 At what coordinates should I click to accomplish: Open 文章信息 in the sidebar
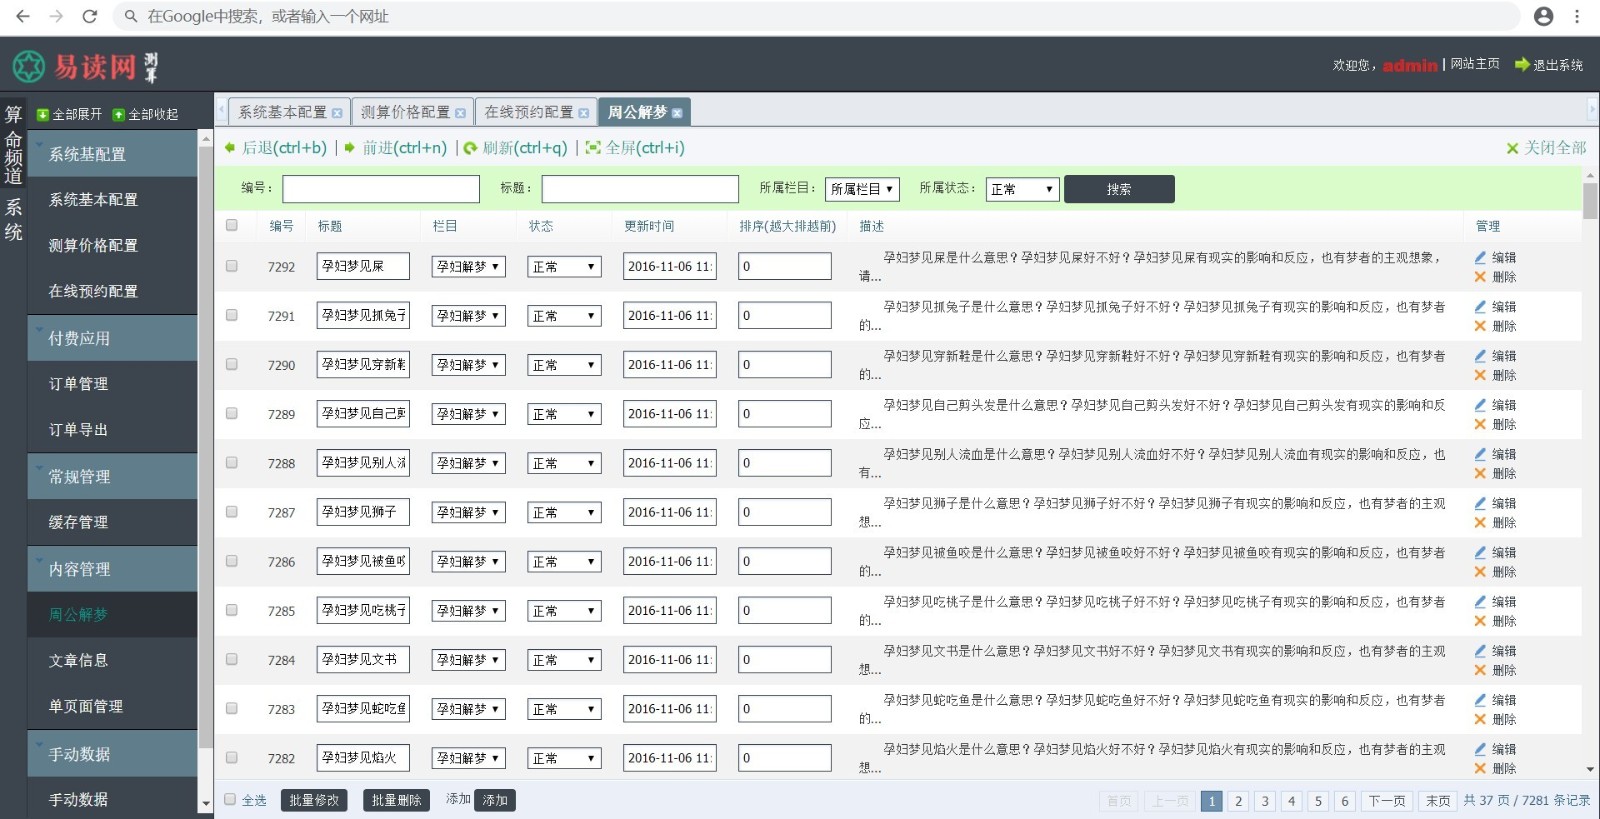tap(112, 660)
